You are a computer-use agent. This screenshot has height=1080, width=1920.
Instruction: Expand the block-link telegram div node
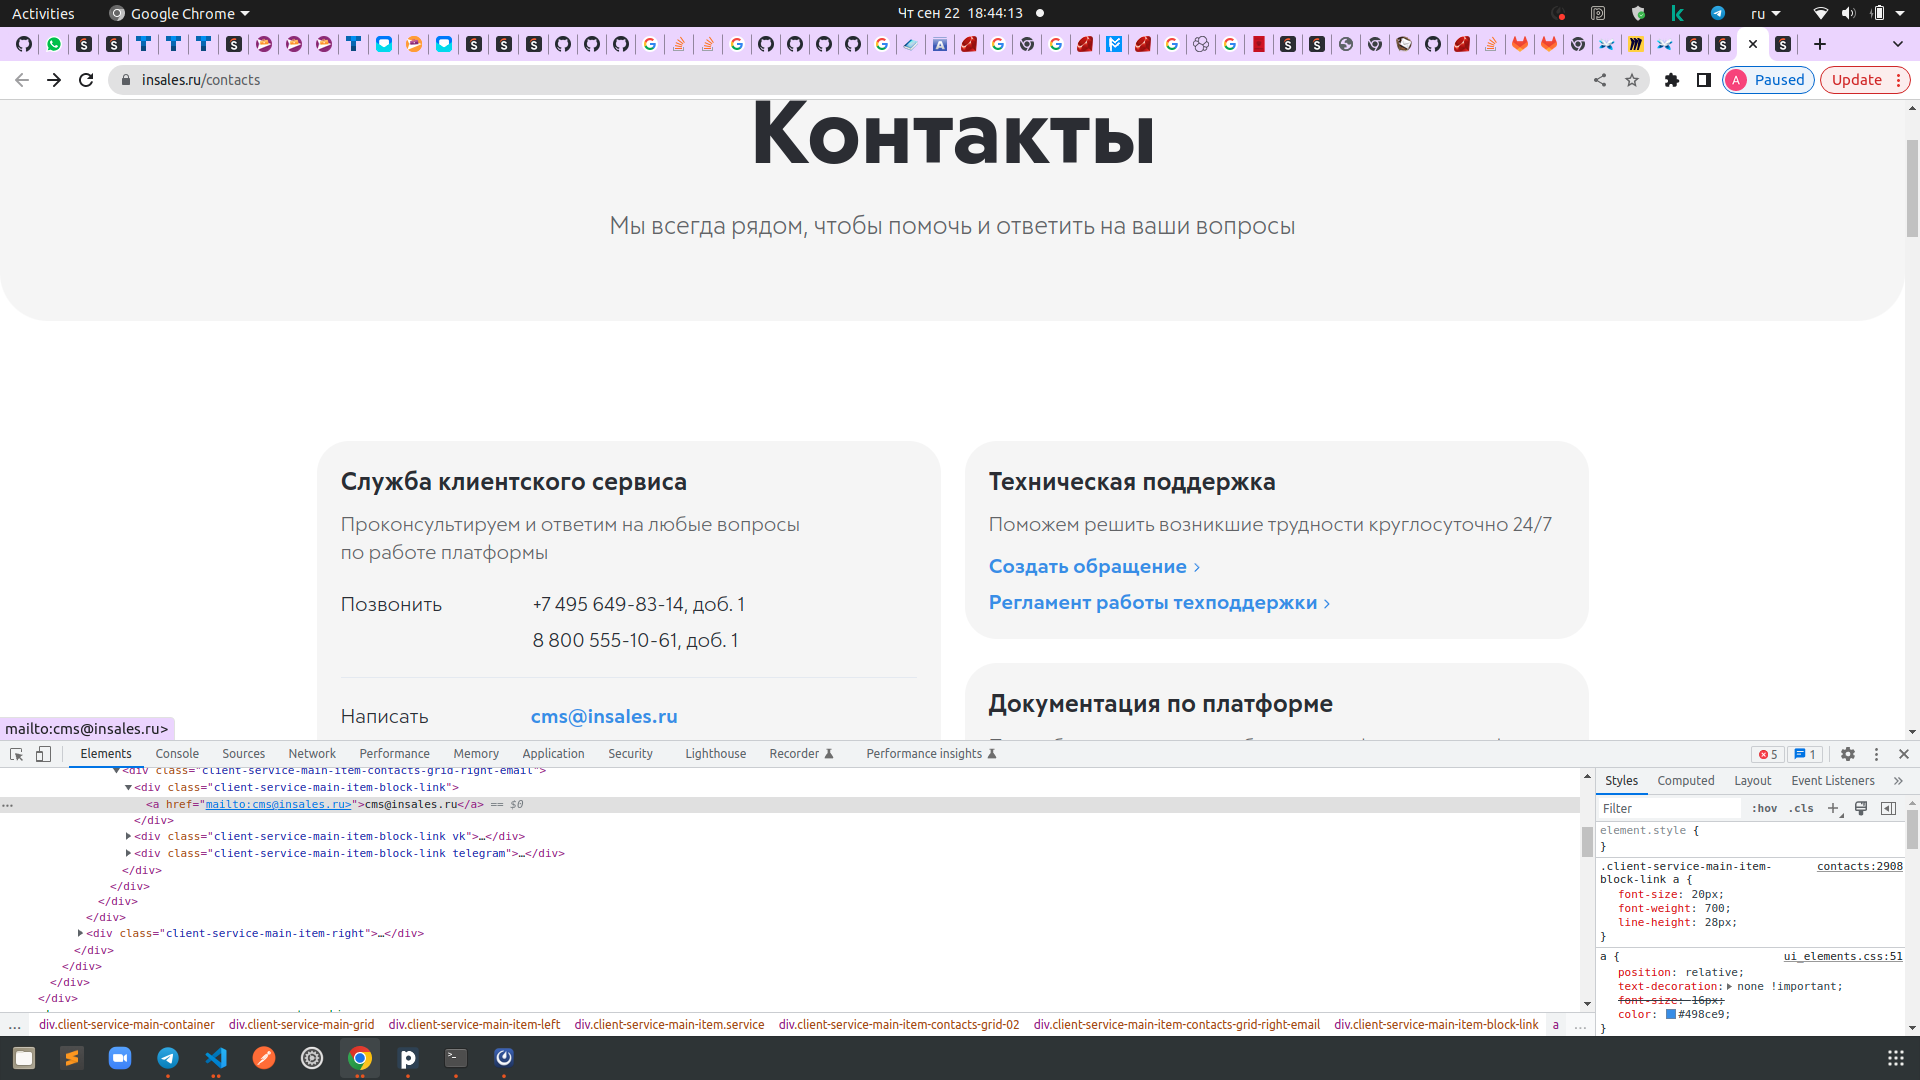[128, 853]
